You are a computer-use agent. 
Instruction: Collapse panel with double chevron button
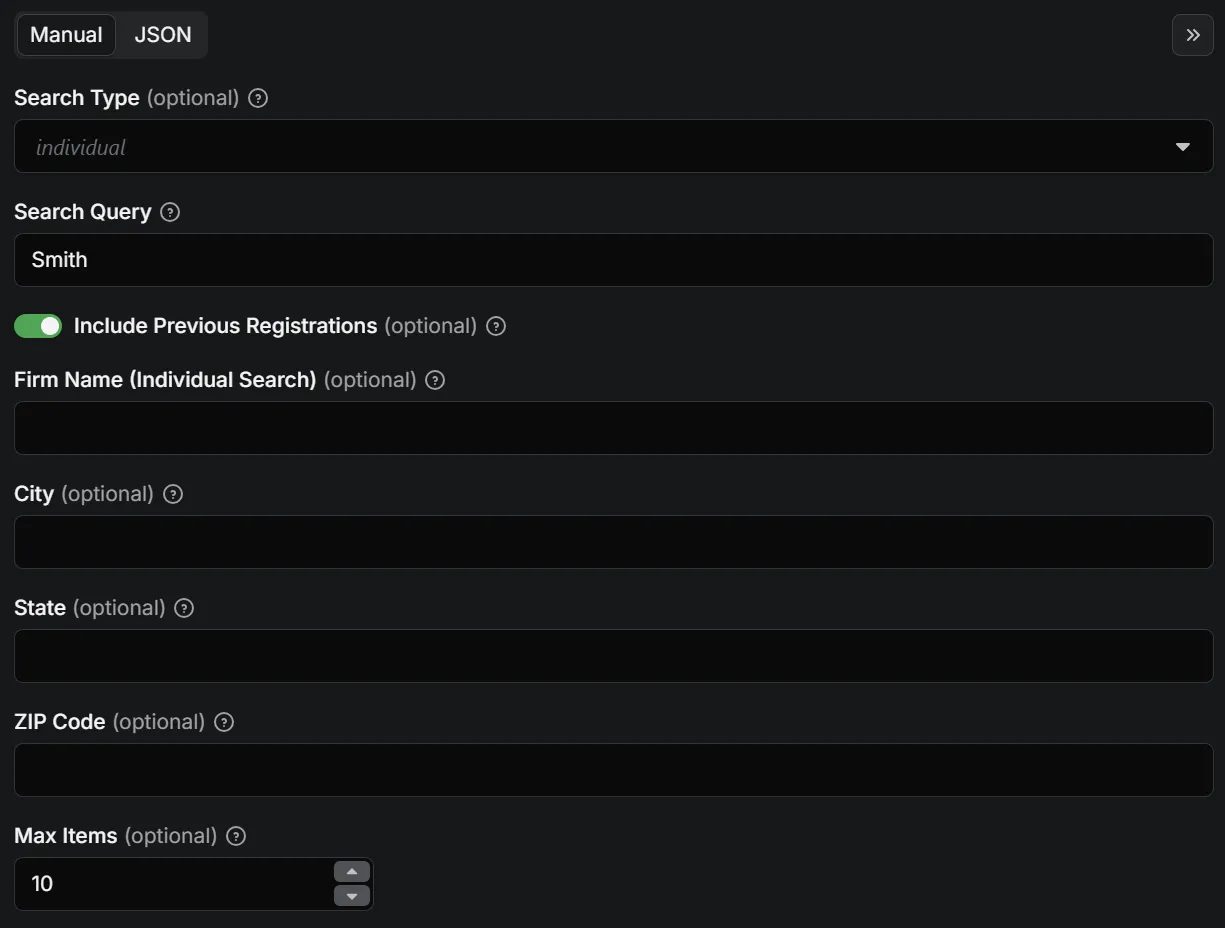(x=1192, y=35)
